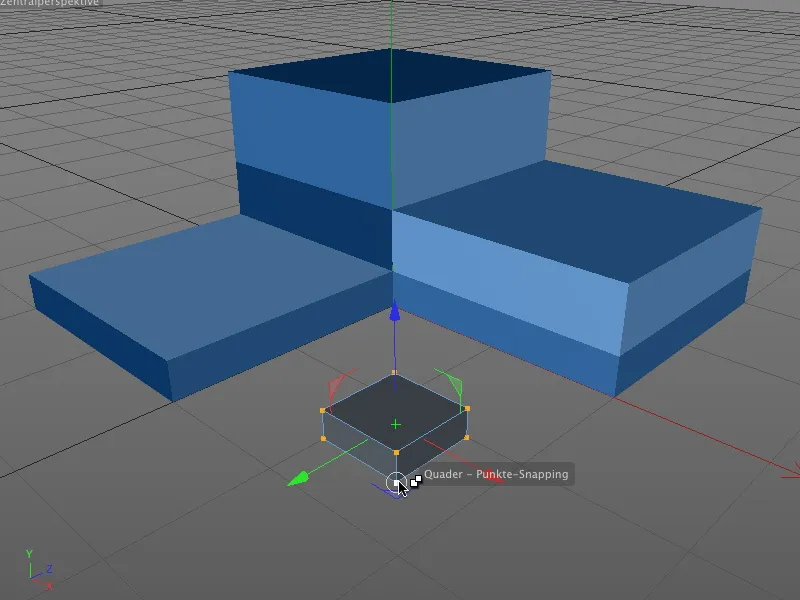Click the green crosshair at the Quader center
Image resolution: width=800 pixels, height=600 pixels.
coord(397,423)
